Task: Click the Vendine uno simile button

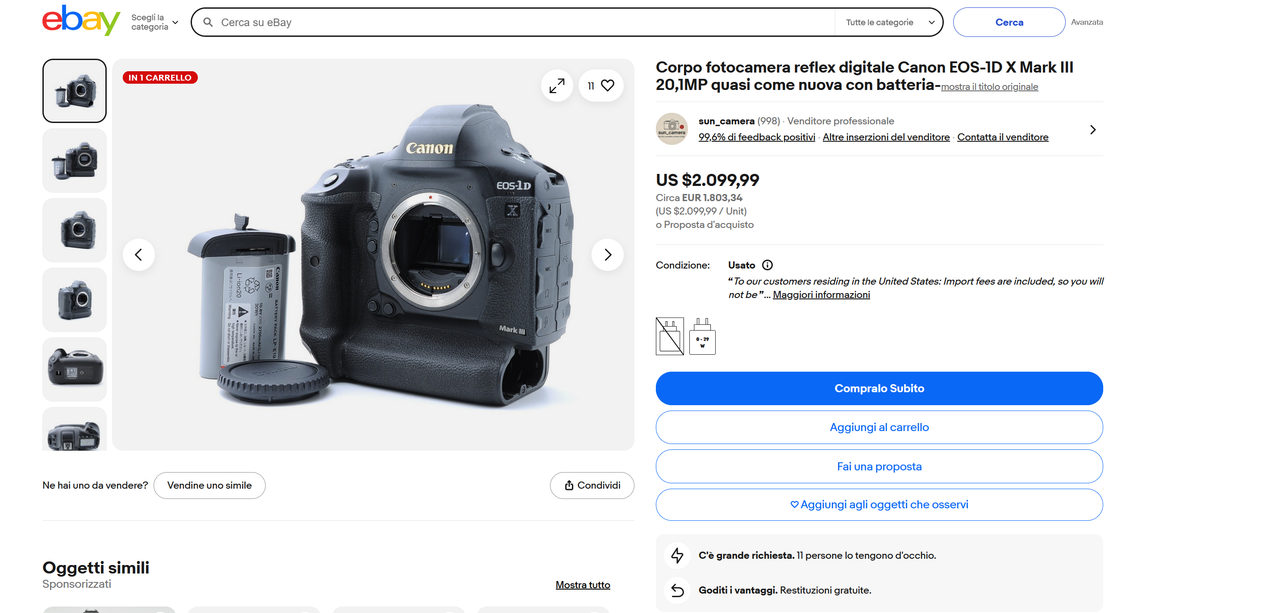Action: pyautogui.click(x=210, y=485)
